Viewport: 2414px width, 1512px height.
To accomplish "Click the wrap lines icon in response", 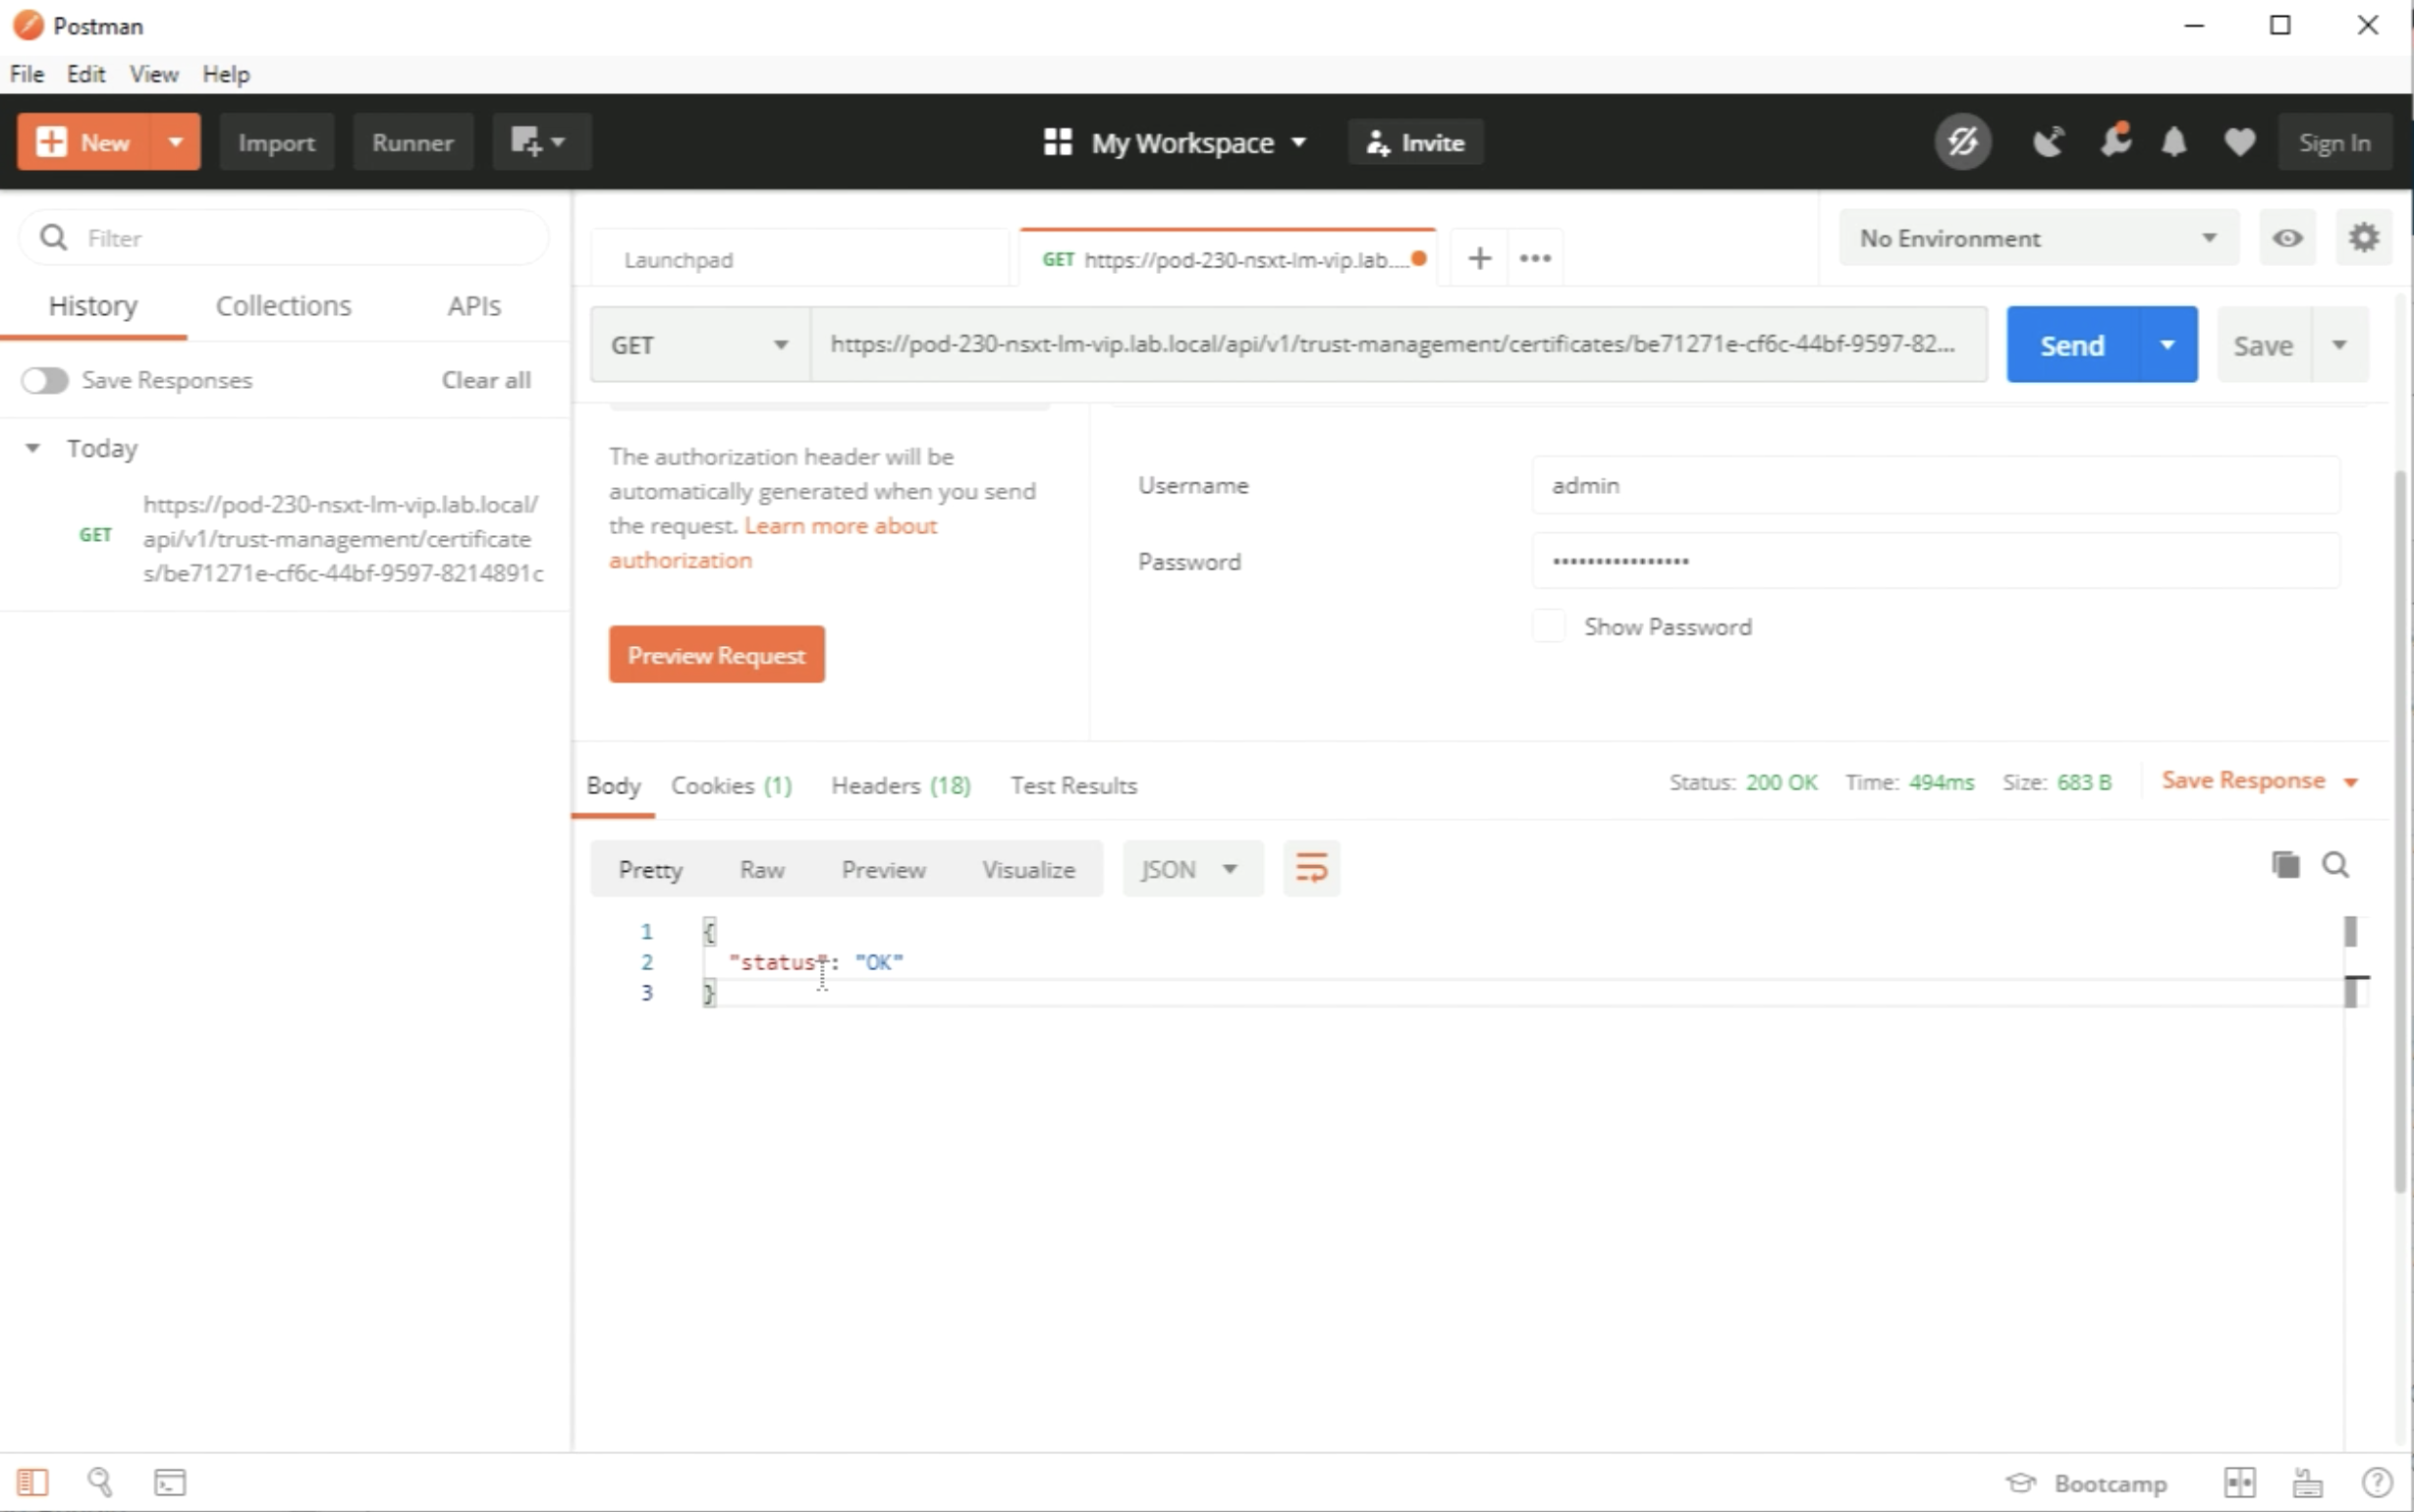I will [1311, 868].
